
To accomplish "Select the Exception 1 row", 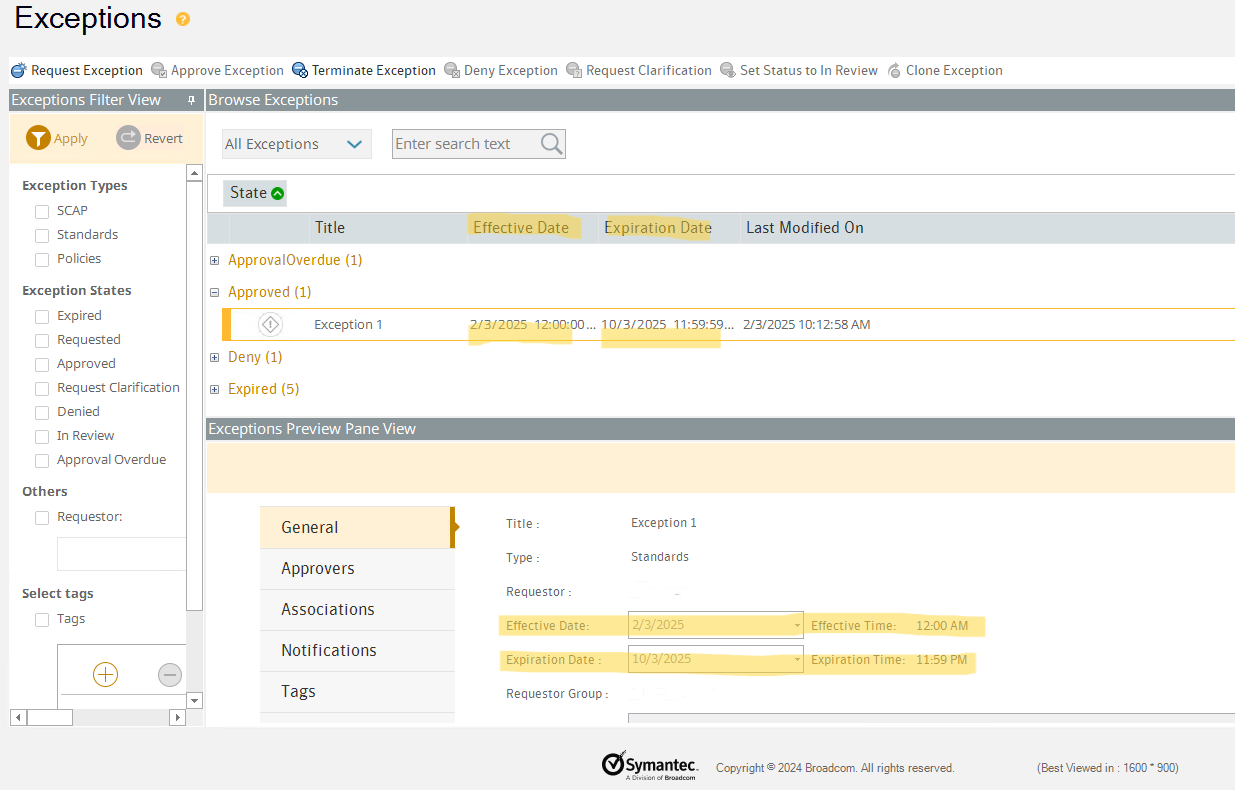I will tap(348, 325).
